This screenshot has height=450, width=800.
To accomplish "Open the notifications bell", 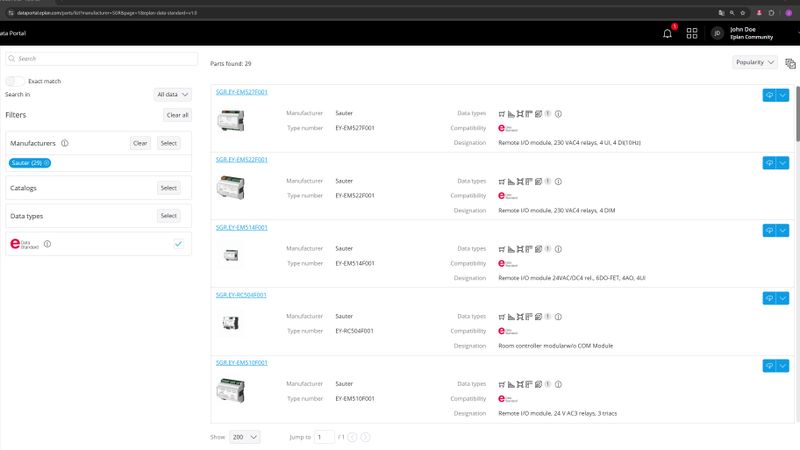I will point(667,34).
